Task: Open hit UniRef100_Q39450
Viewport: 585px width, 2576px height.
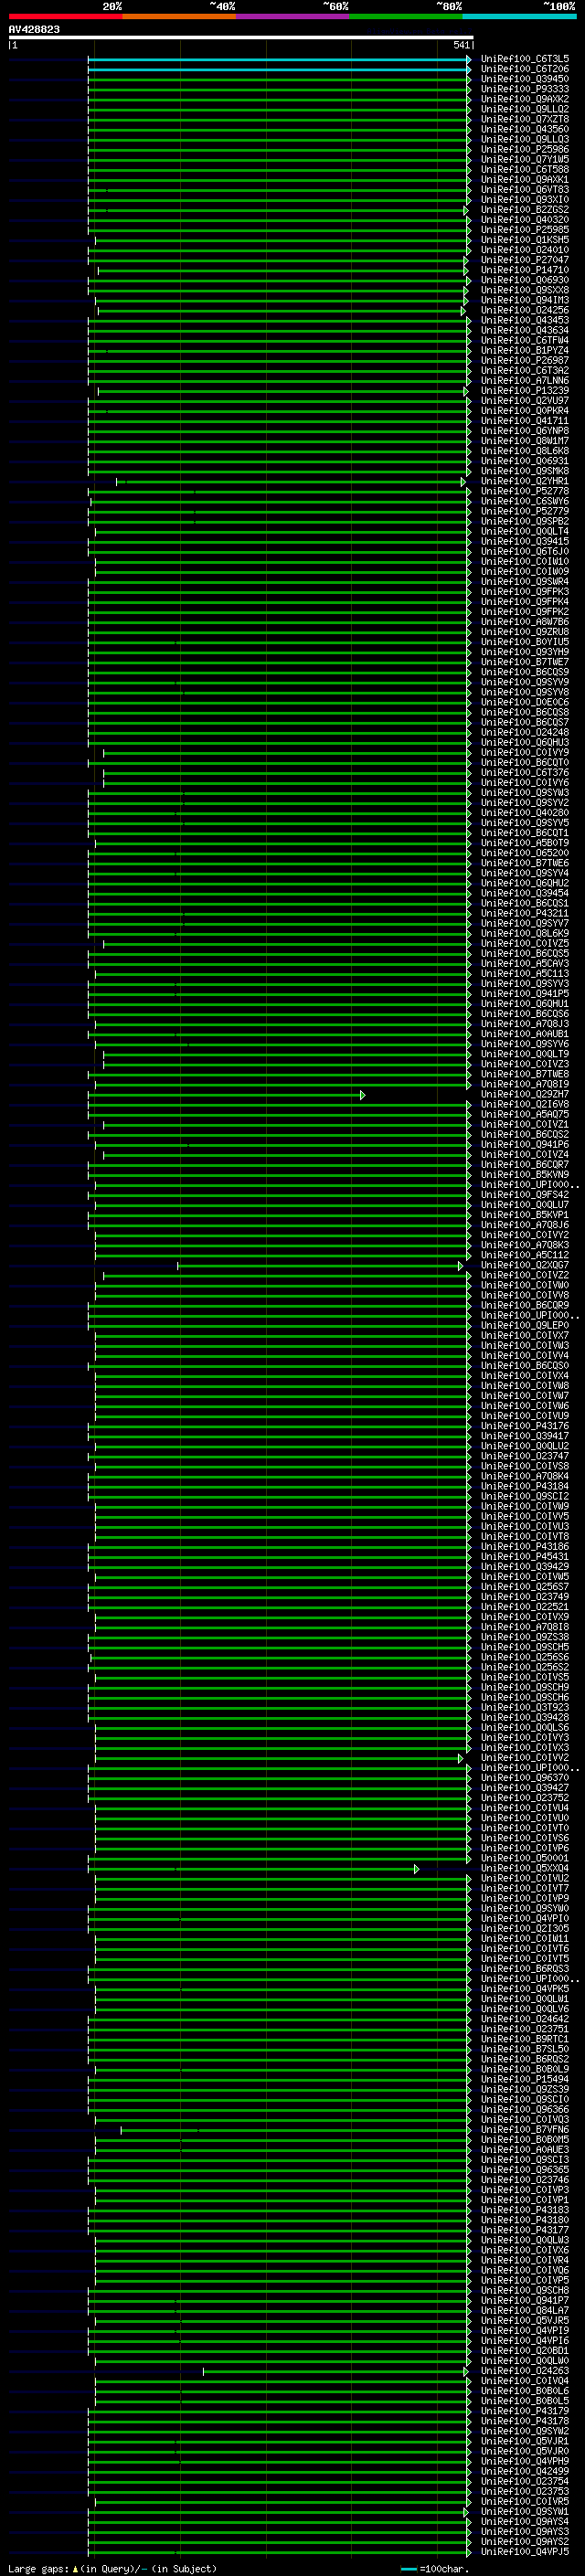Action: point(525,79)
